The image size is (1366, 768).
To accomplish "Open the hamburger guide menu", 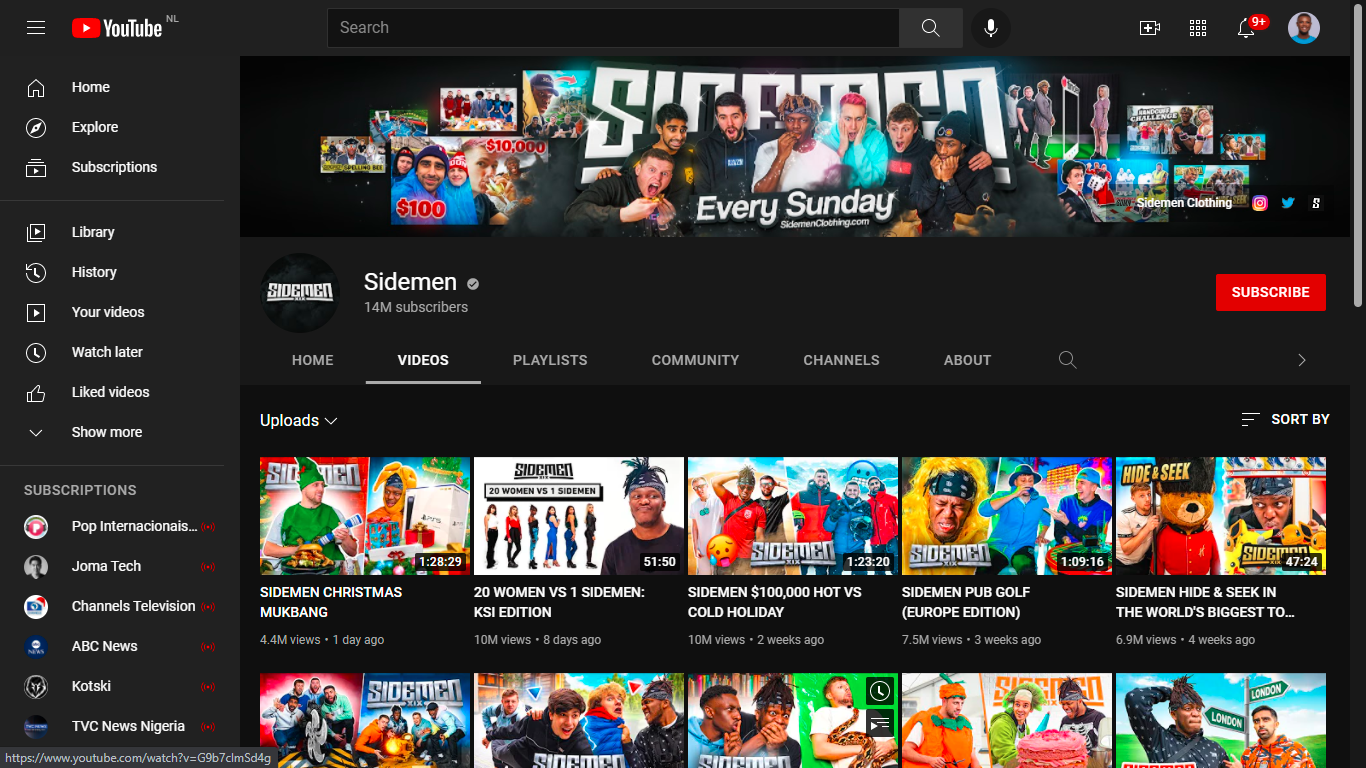I will [x=36, y=28].
